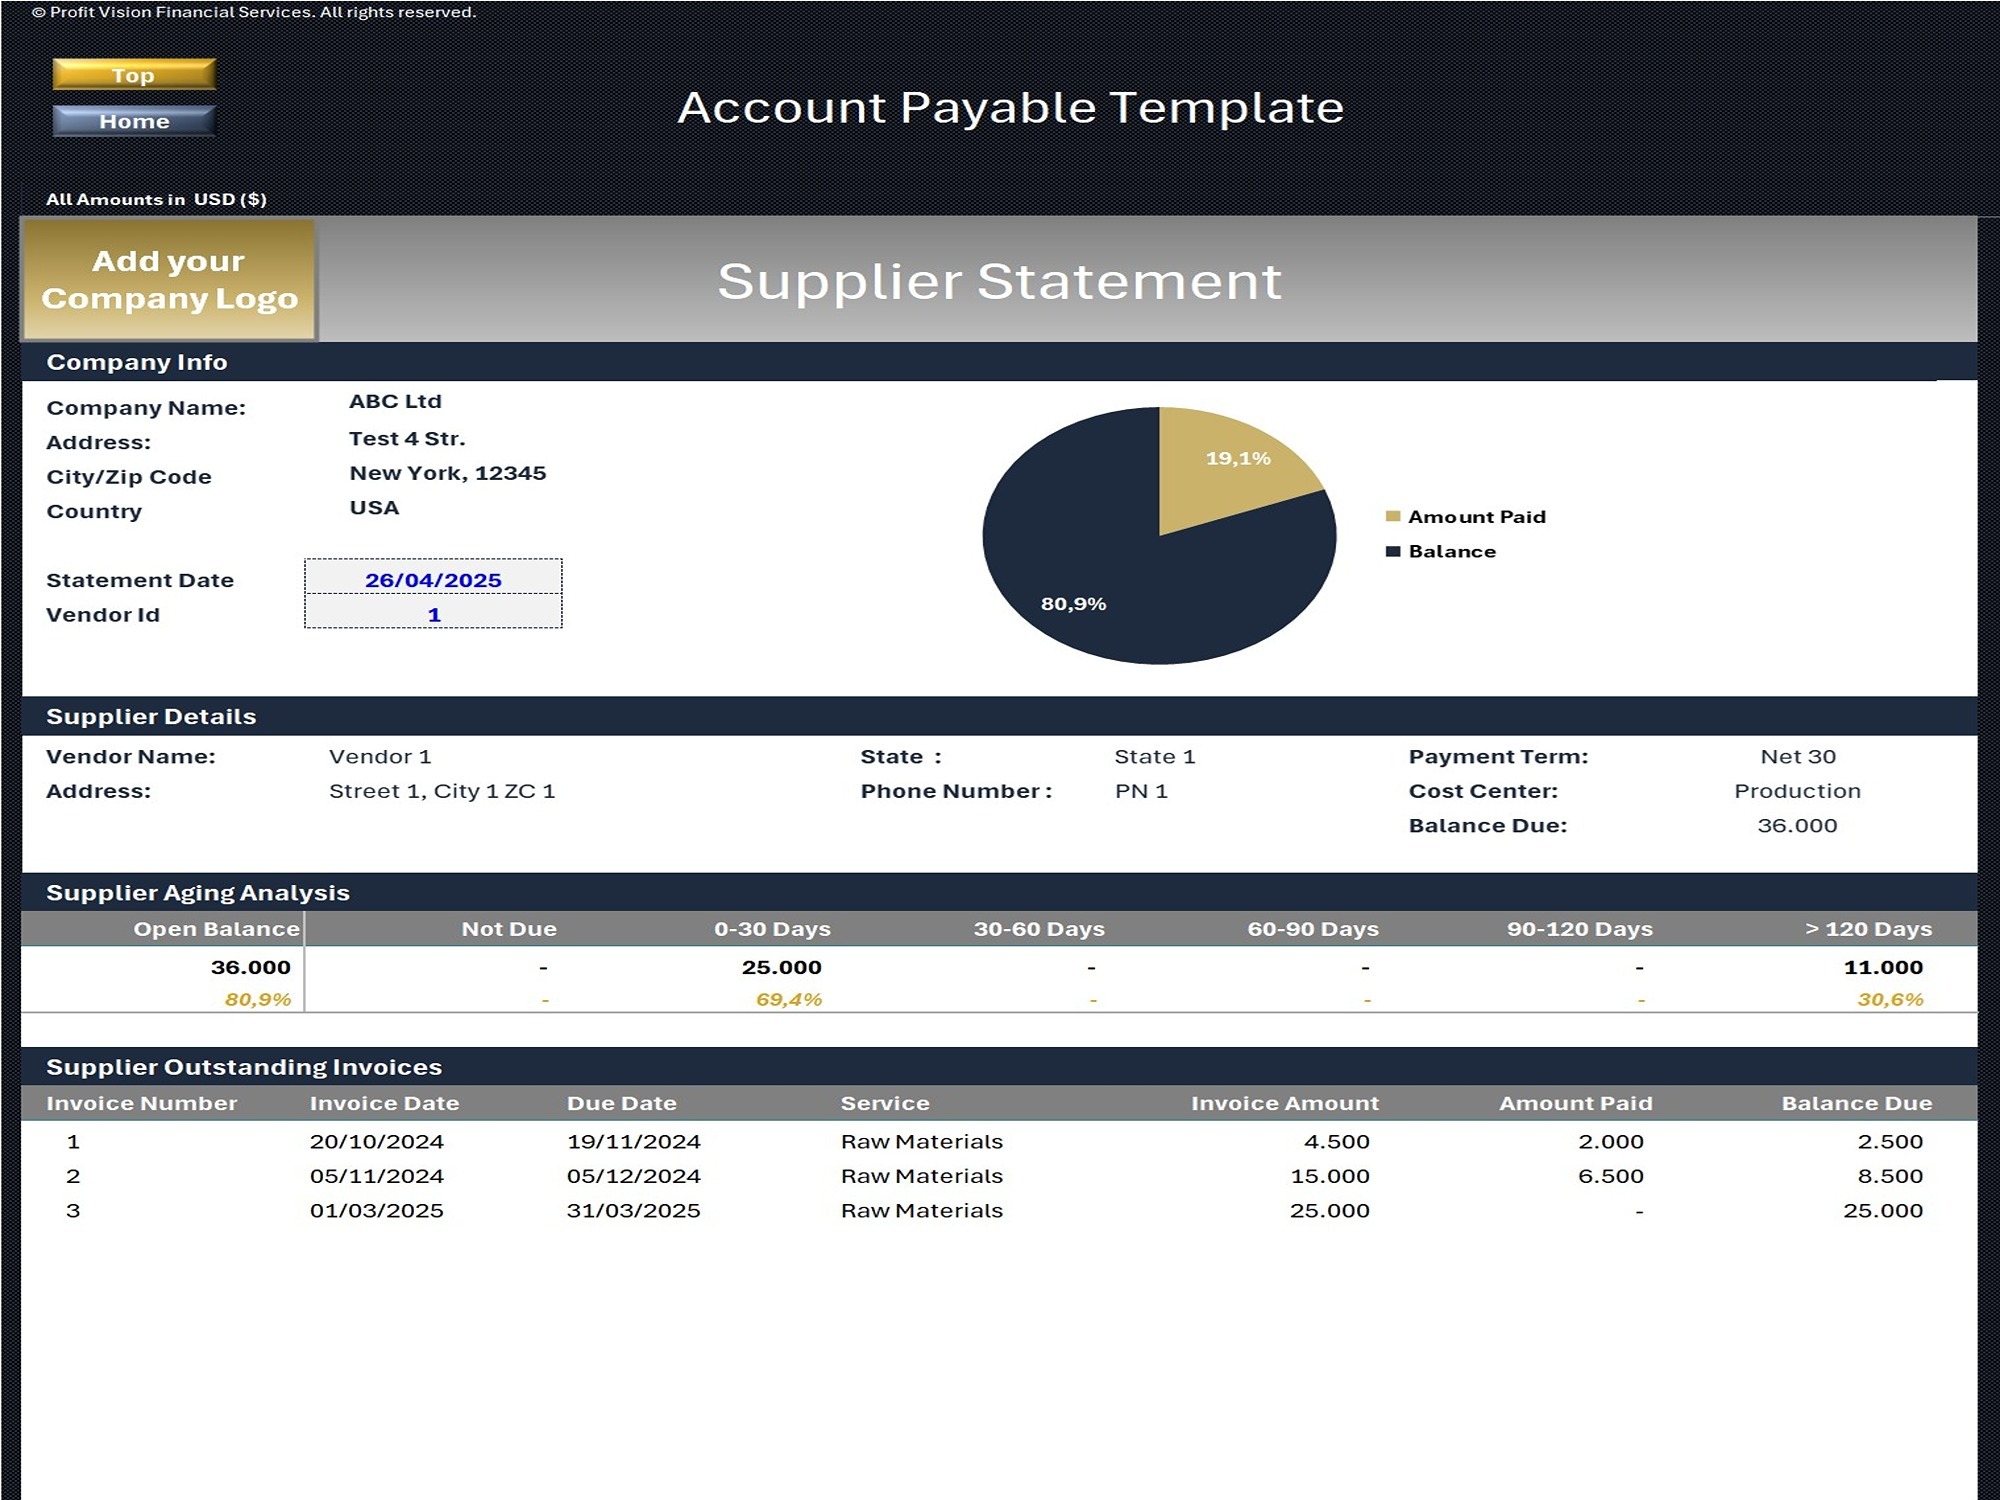The height and width of the screenshot is (1500, 2000).
Task: Click invoice number 3 in the table
Action: pyautogui.click(x=71, y=1210)
